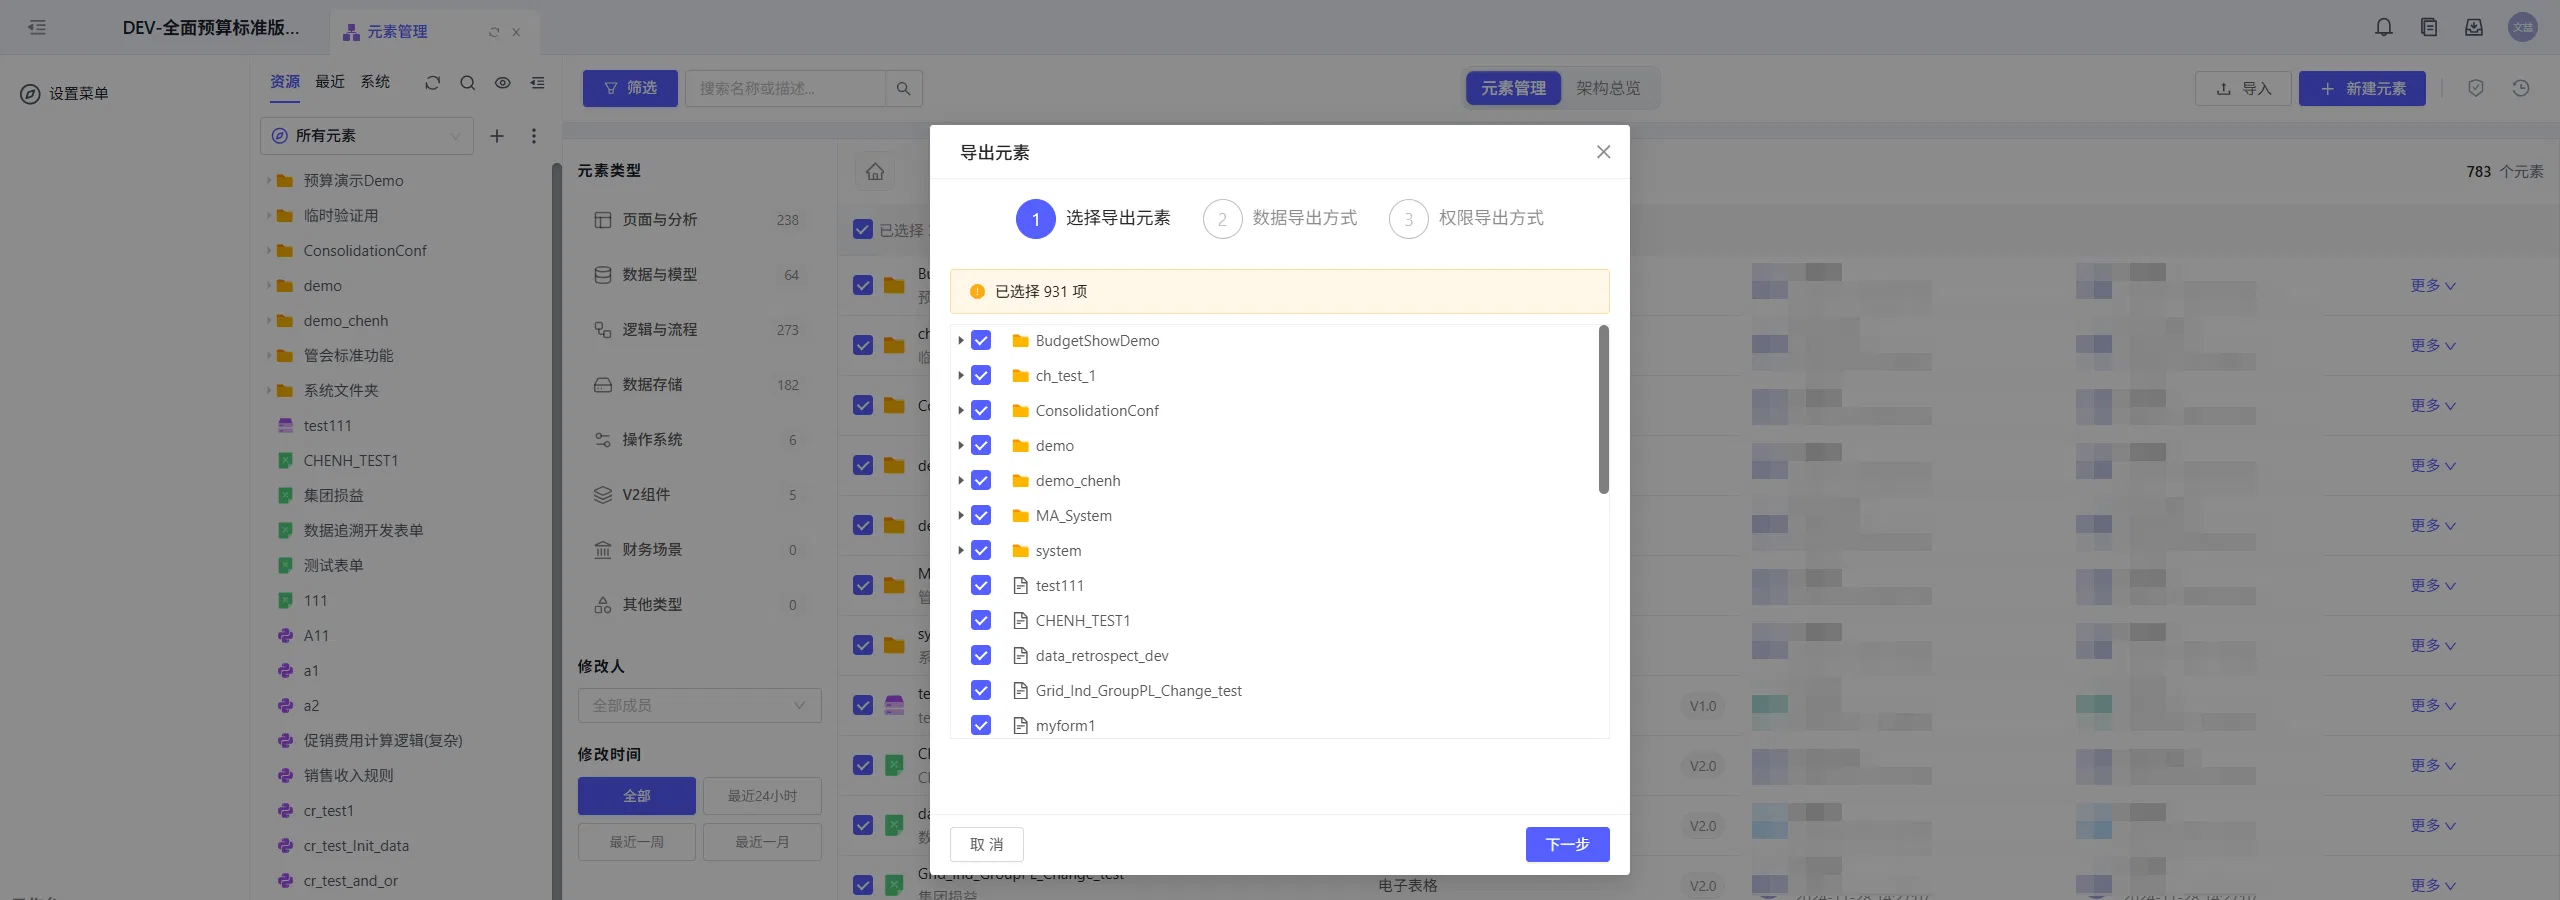Viewport: 2560px width, 900px height.
Task: Click the 搜索名称或描述 search field
Action: [785, 89]
